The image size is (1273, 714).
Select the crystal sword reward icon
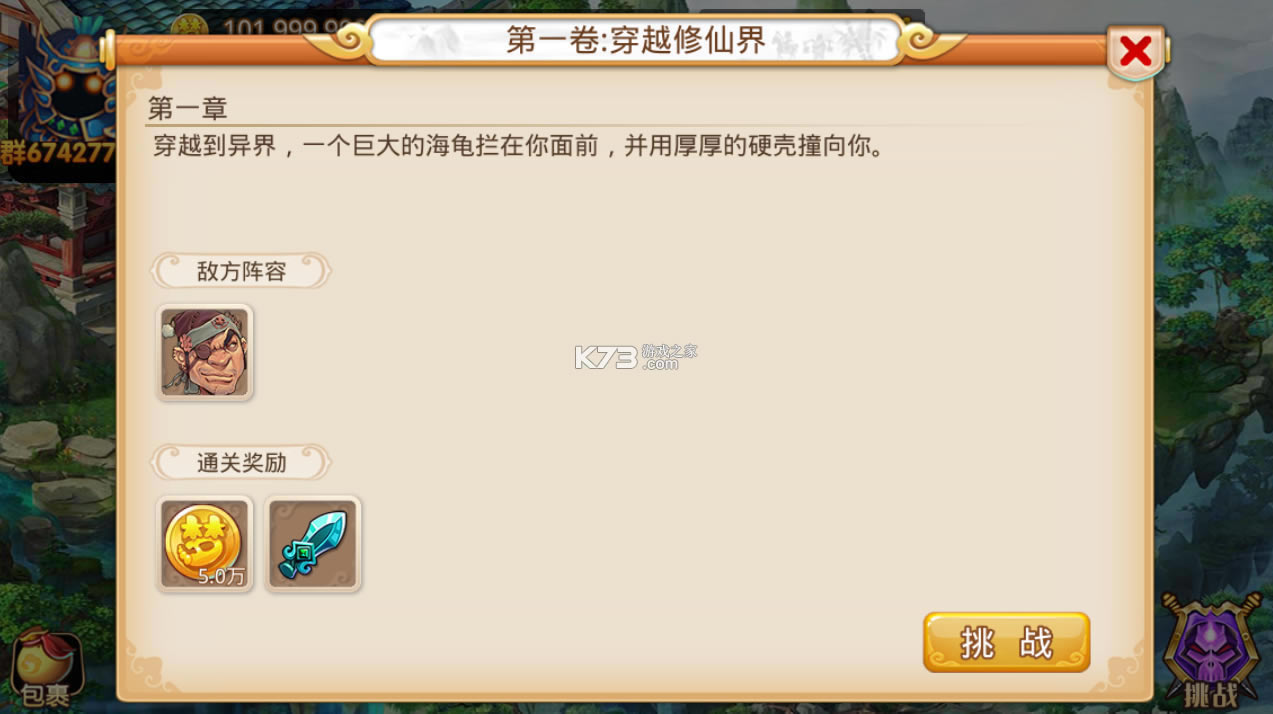tap(313, 544)
